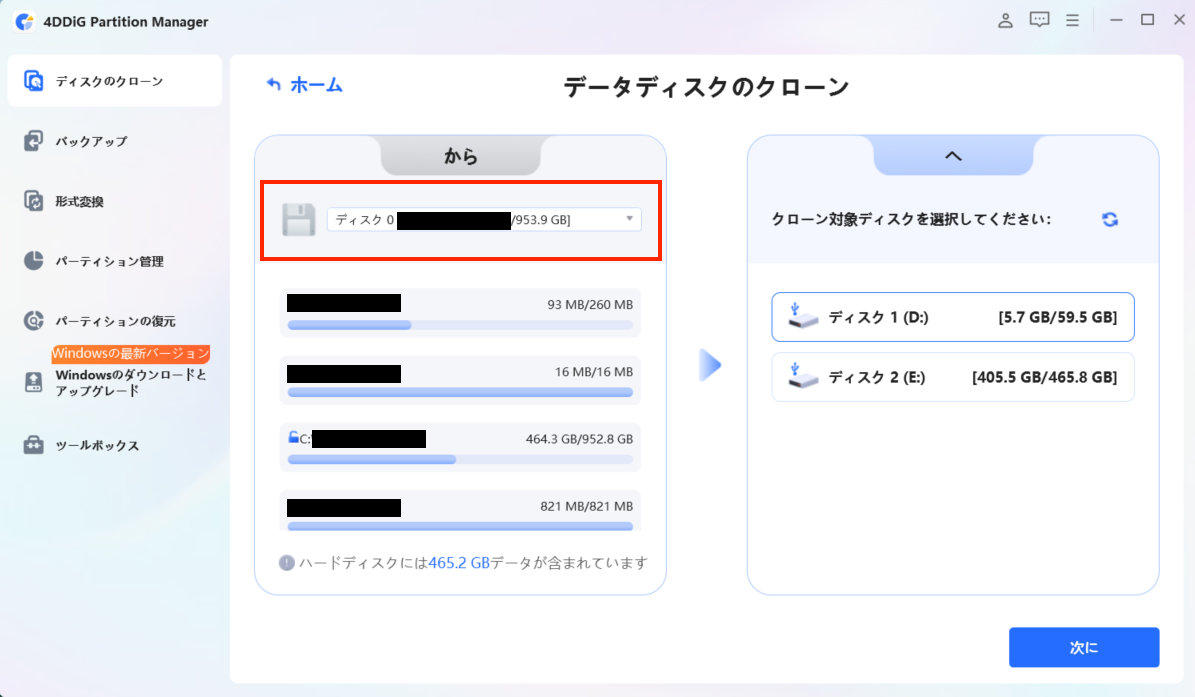Click the user account icon in title bar
The height and width of the screenshot is (697, 1195).
click(1006, 20)
